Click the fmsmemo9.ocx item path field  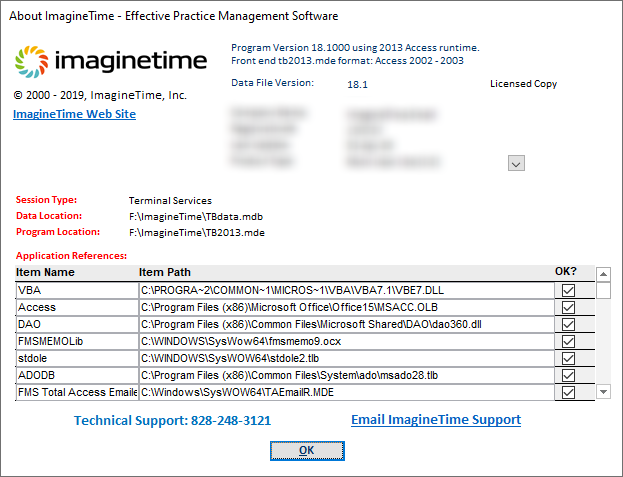tap(347, 342)
